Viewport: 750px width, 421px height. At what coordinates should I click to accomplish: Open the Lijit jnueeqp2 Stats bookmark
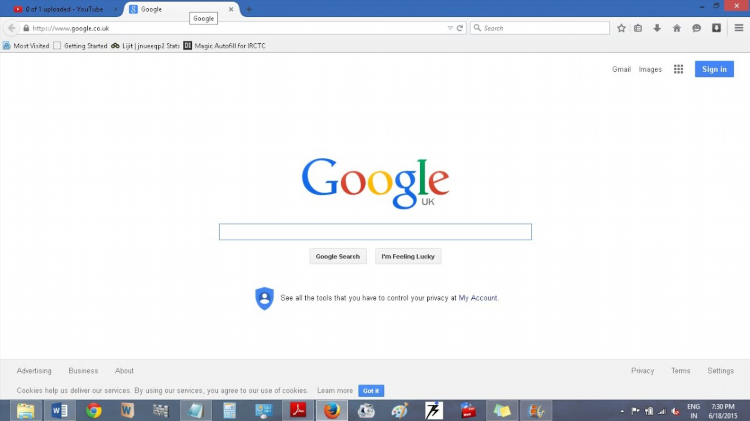tap(145, 46)
